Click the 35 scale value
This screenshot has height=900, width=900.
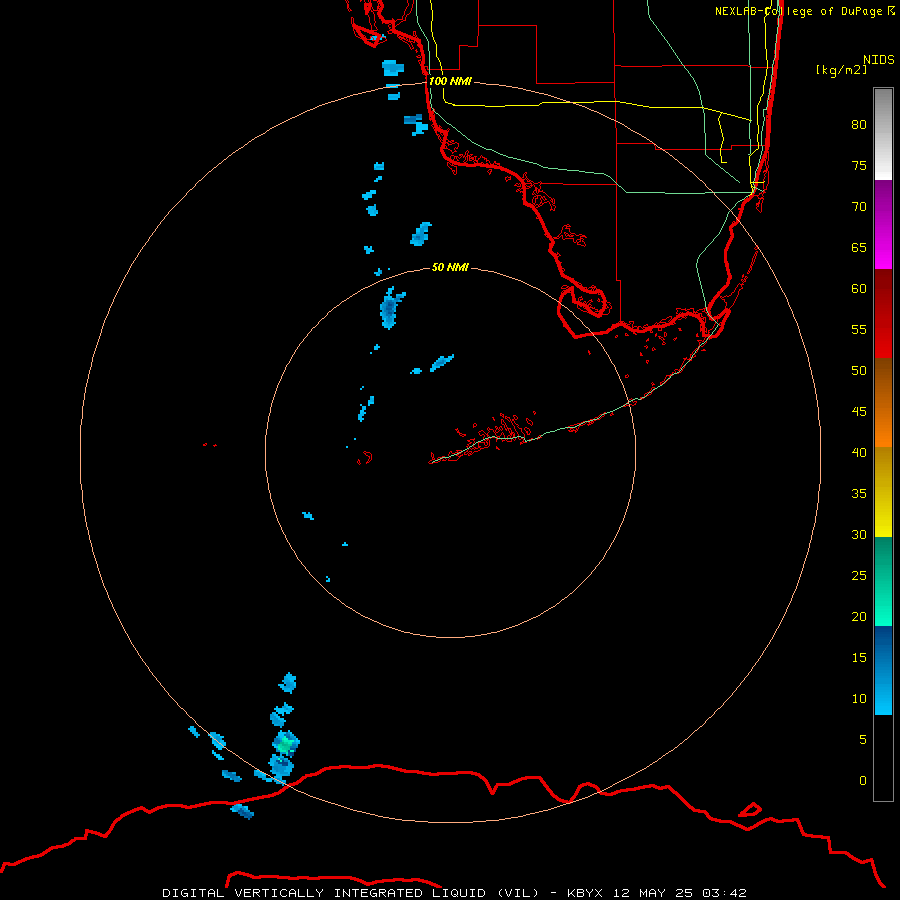859,494
